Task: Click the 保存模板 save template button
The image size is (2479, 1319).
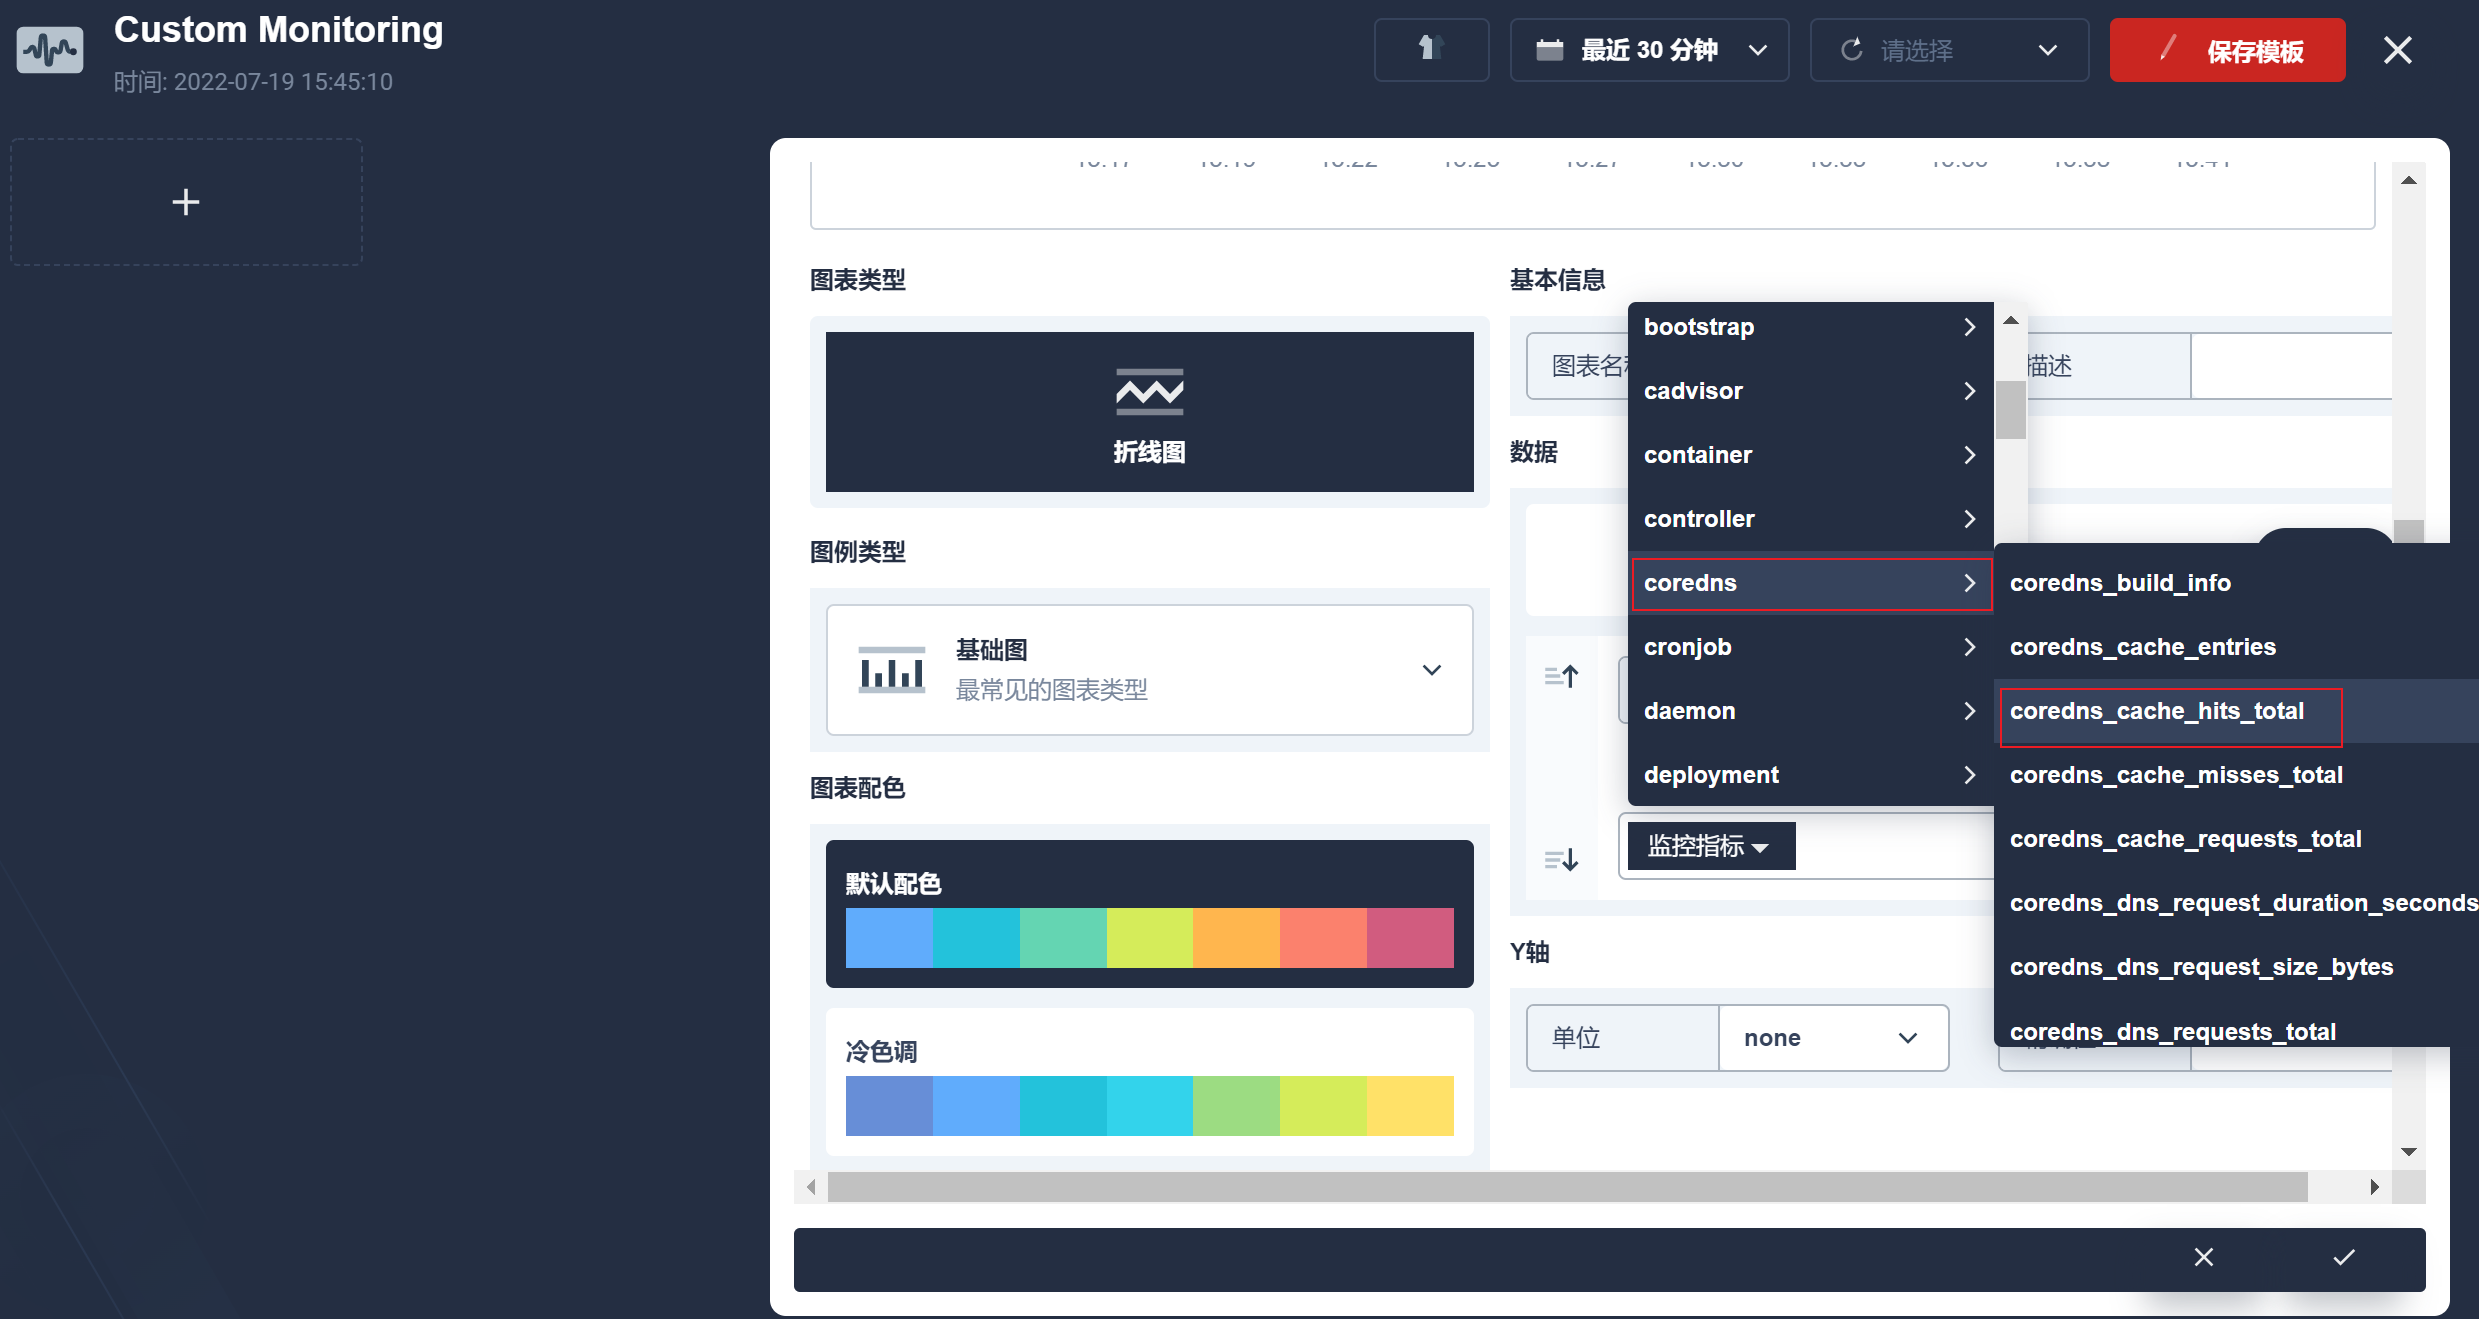Action: [x=2226, y=50]
